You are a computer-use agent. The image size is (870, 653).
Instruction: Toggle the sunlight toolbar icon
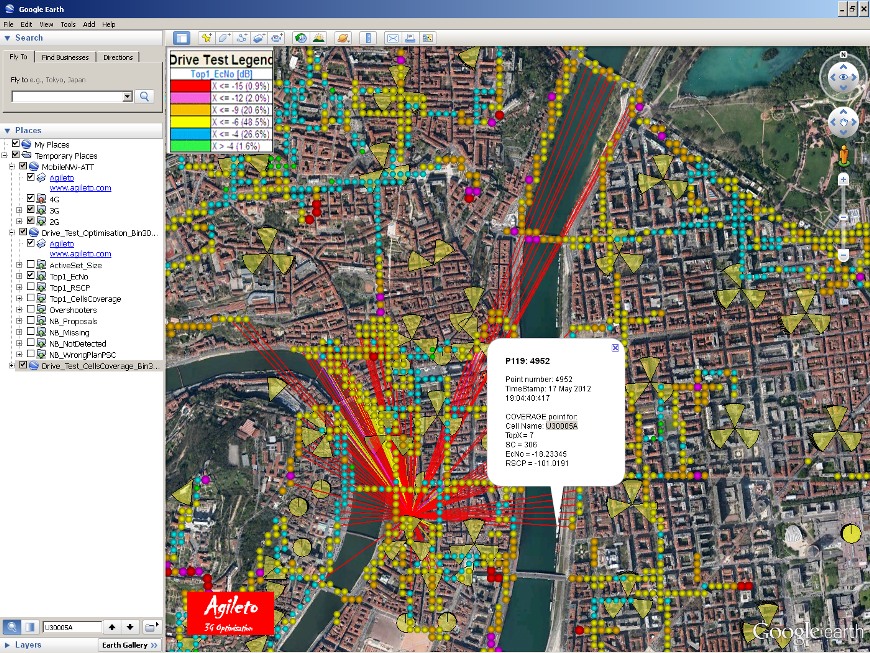tap(318, 38)
